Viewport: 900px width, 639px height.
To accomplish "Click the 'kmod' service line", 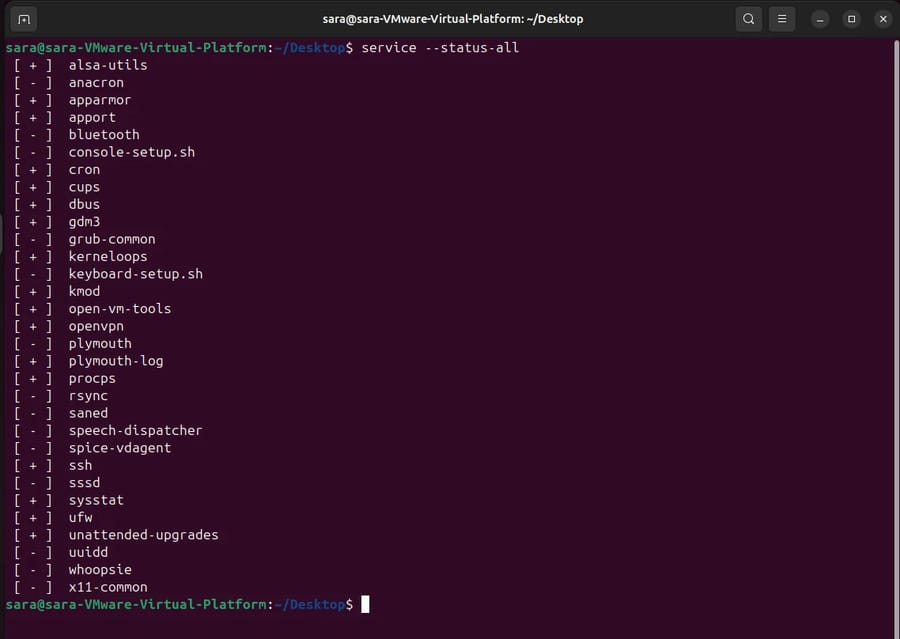I will click(57, 292).
